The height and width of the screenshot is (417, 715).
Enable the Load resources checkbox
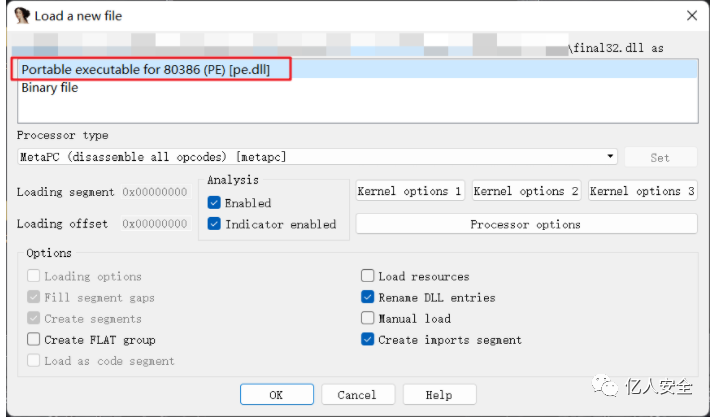click(x=368, y=276)
